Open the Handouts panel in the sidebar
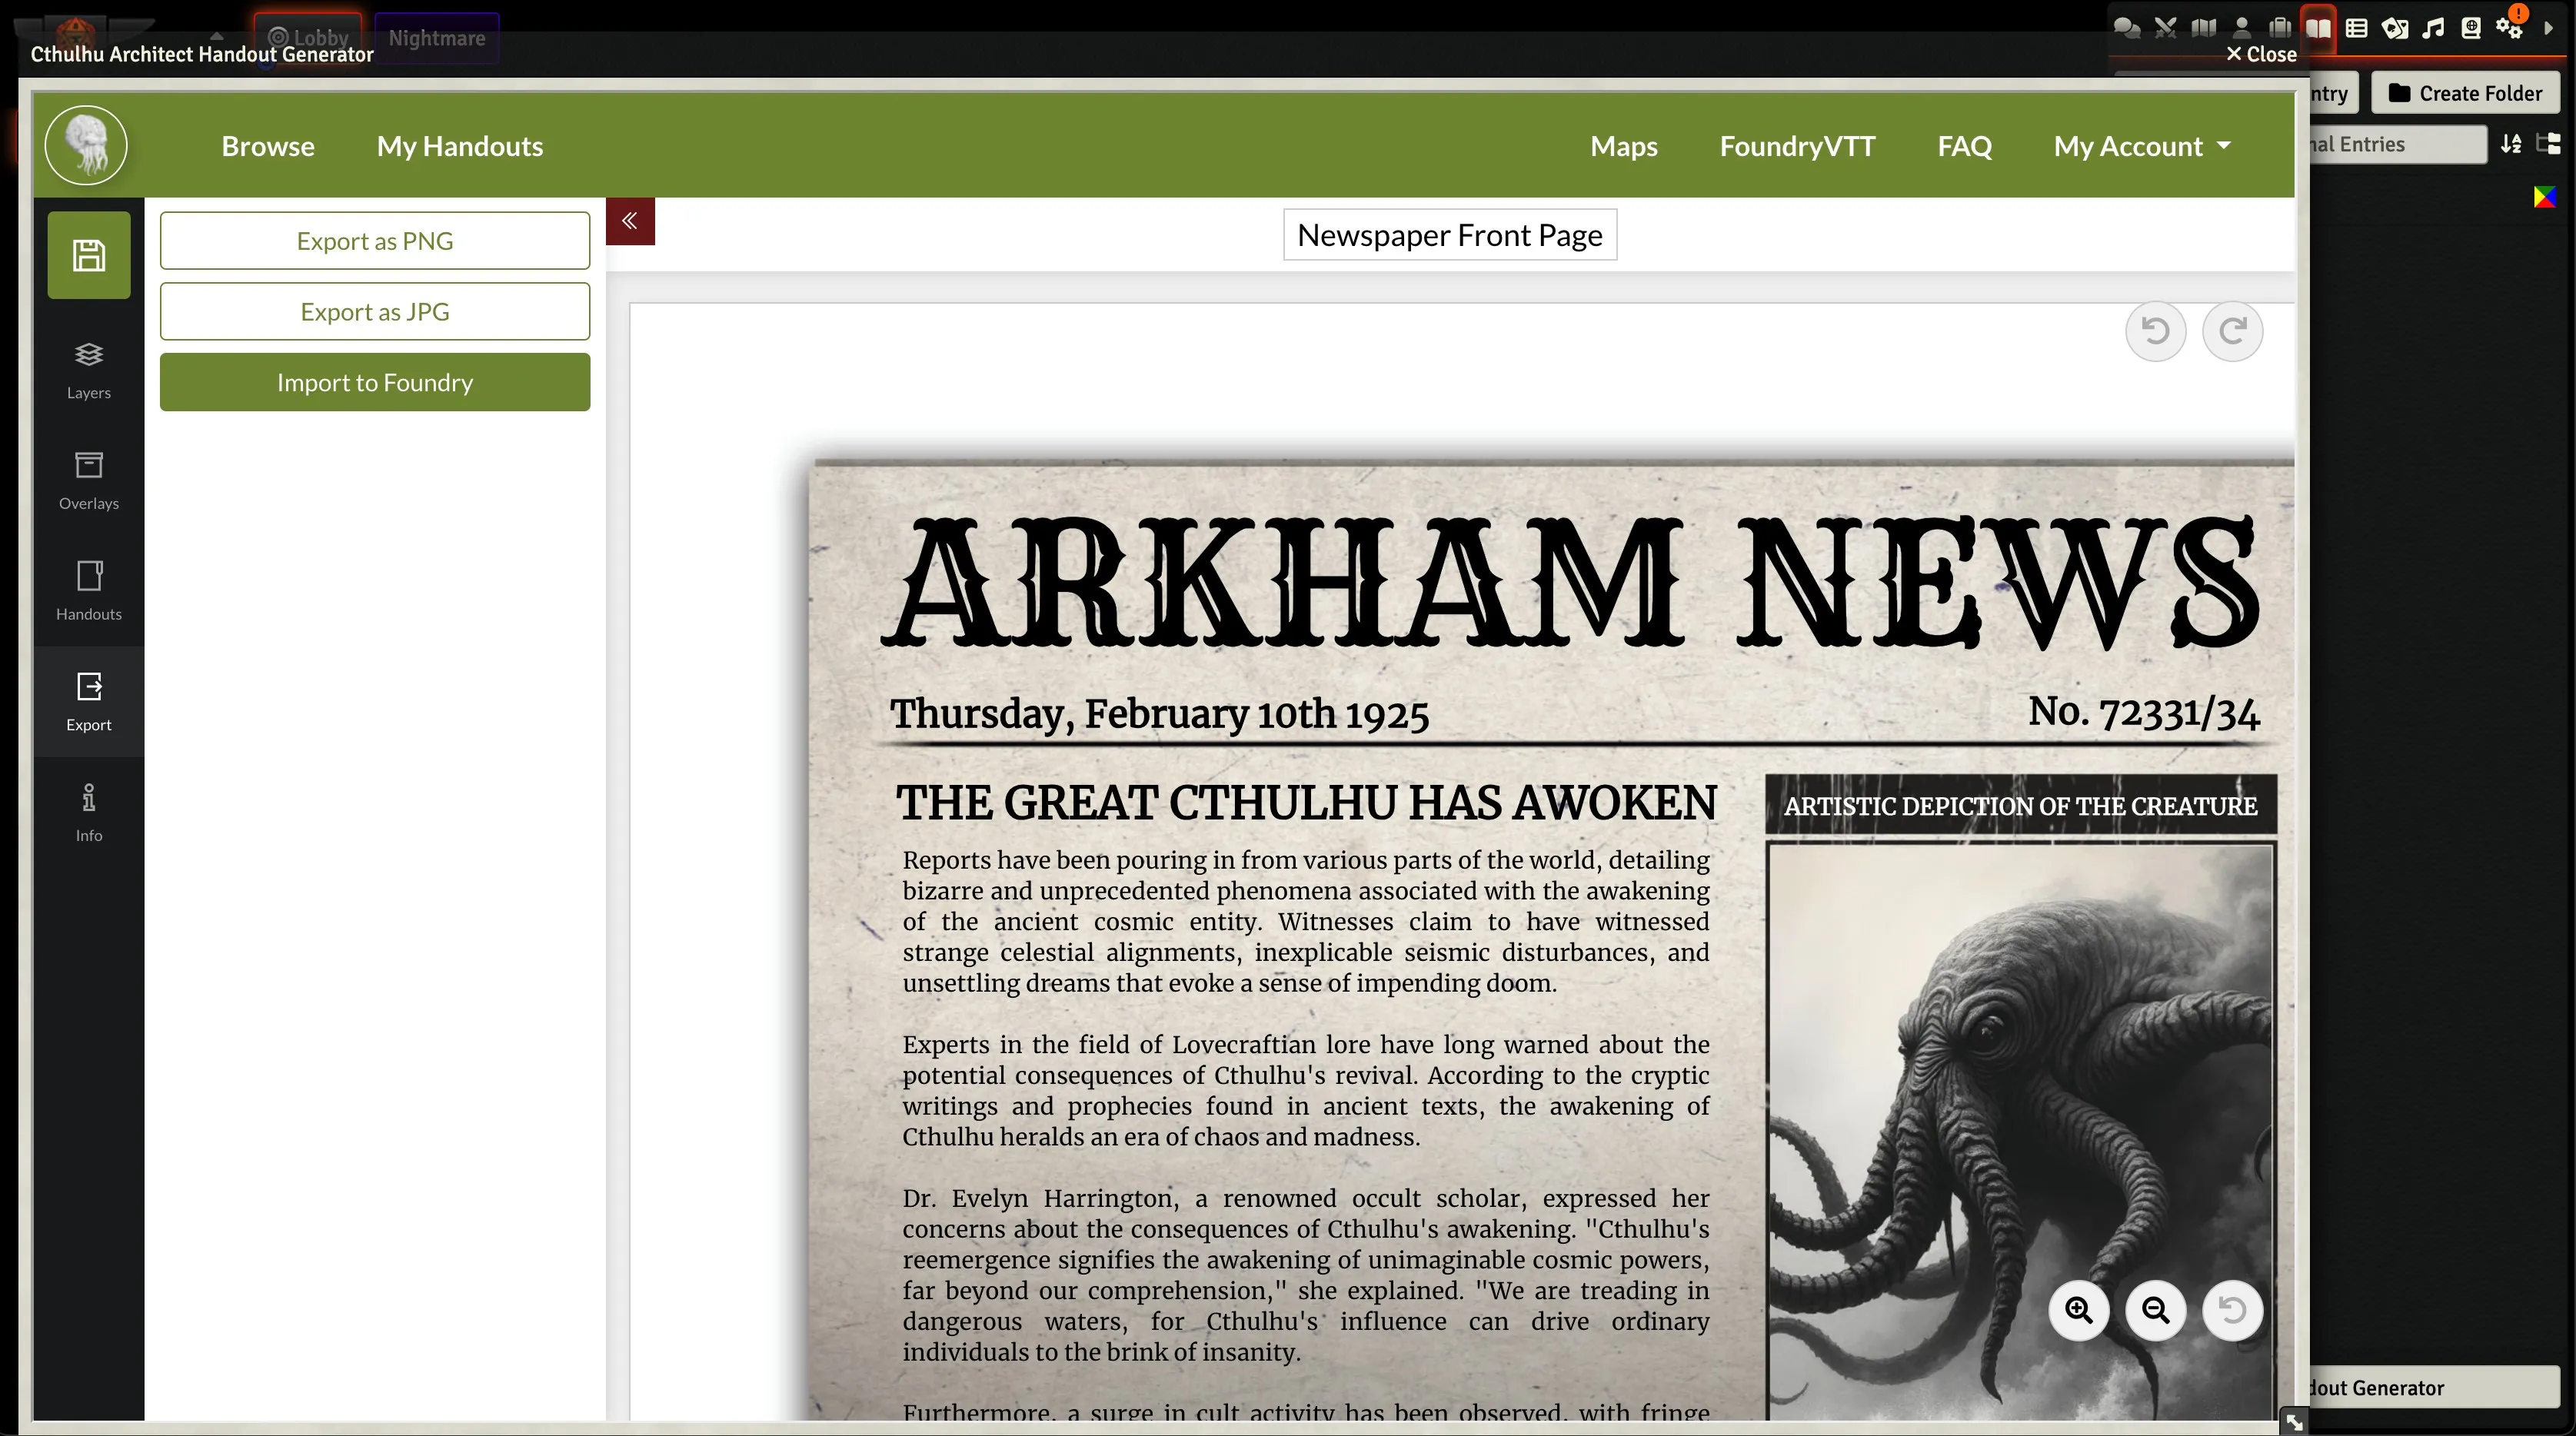 tap(89, 591)
